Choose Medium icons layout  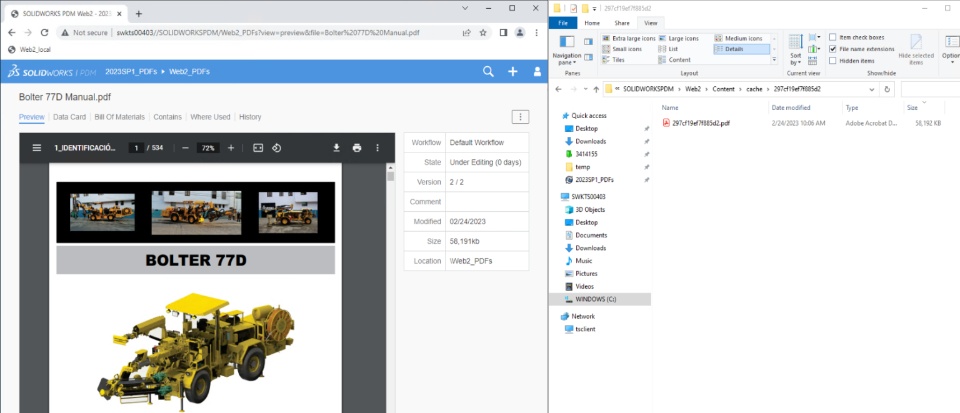[738, 38]
